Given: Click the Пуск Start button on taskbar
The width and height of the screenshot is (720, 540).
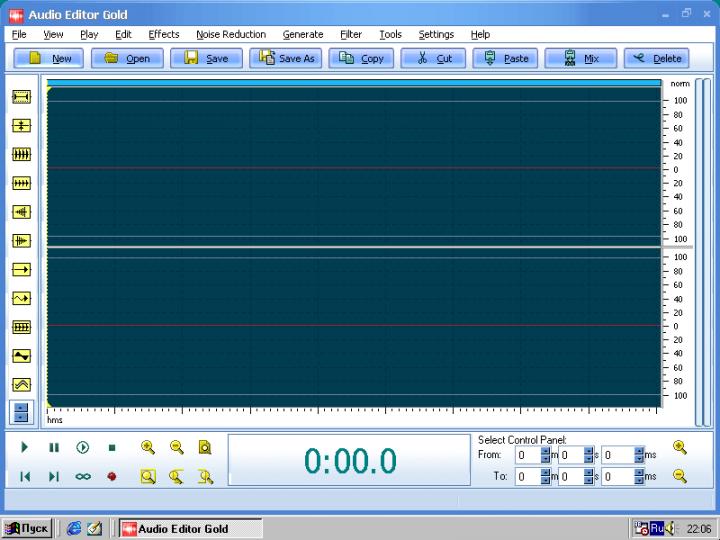Looking at the screenshot, I should (28, 528).
